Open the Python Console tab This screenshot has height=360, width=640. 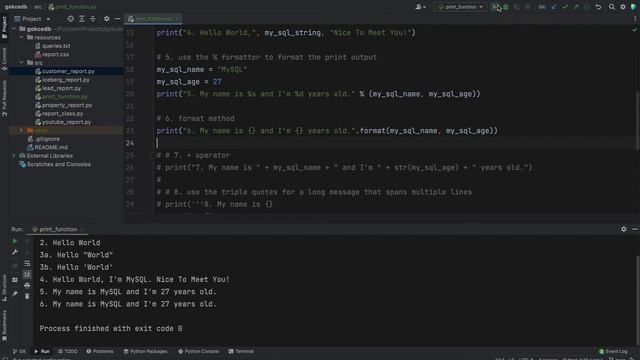coord(198,351)
